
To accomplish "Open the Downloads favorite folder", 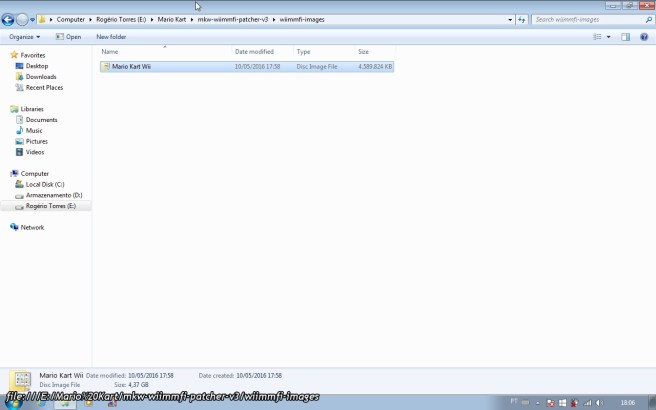I will (41, 77).
